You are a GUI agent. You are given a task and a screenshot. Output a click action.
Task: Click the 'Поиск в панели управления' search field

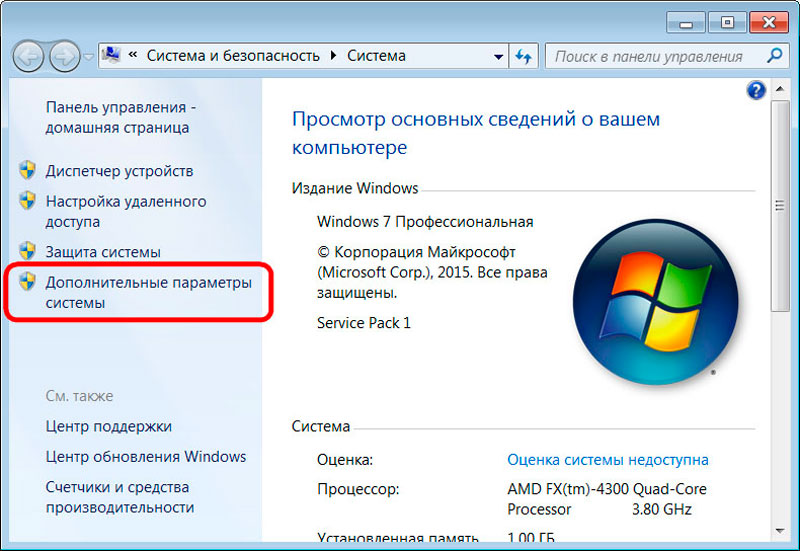(650, 56)
